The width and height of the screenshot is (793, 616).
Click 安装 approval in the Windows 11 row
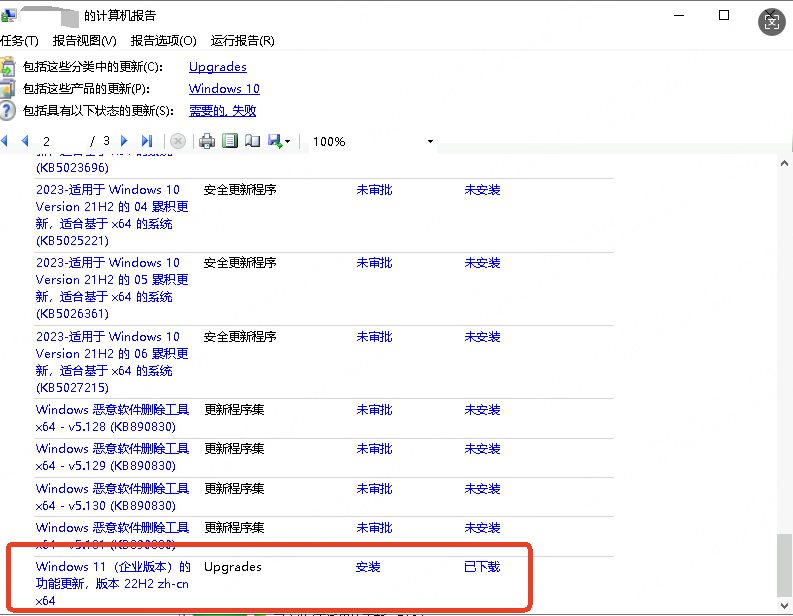[x=368, y=567]
